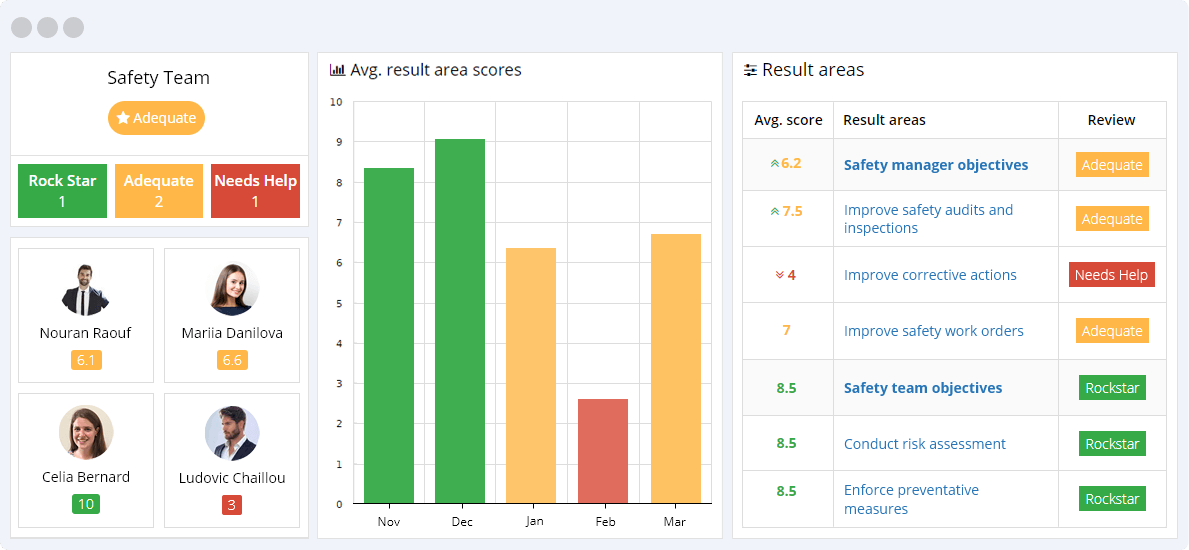Click the Result areas column header
Screen dimensions: 1189x550
click(x=884, y=120)
